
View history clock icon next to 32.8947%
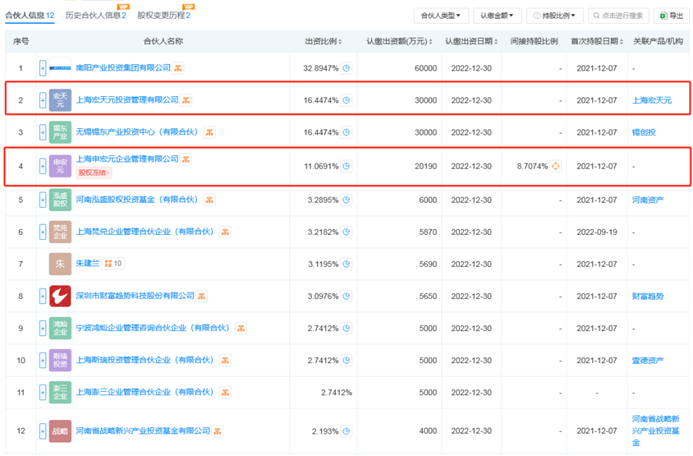click(x=346, y=68)
